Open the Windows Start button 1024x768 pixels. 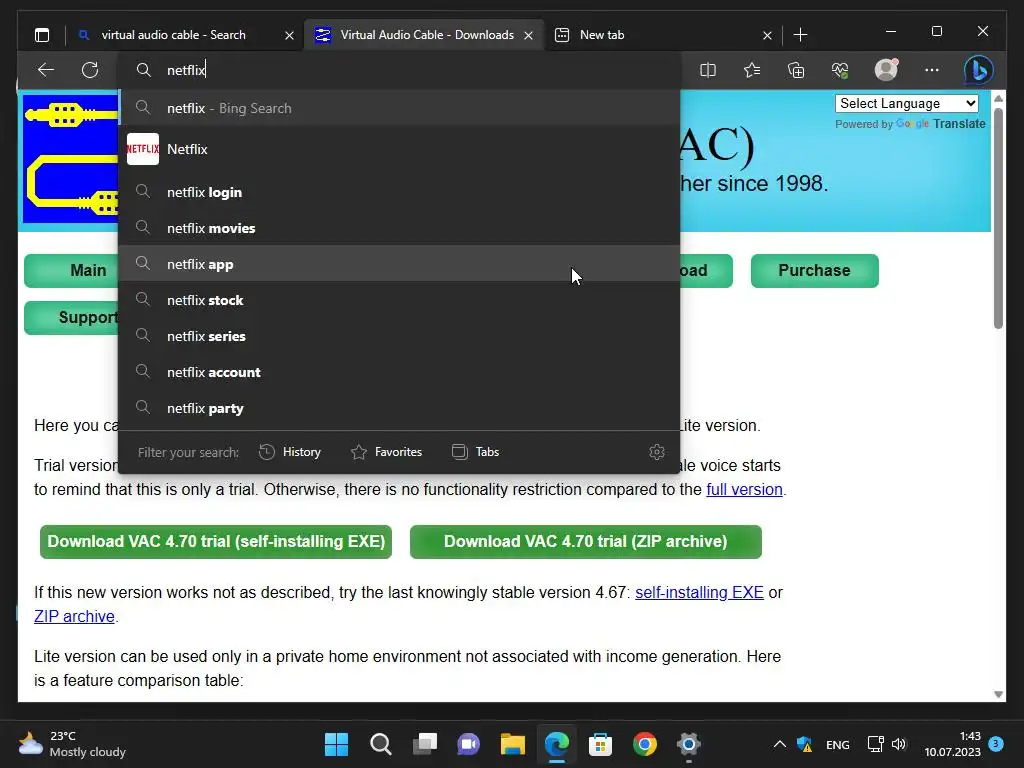(336, 744)
